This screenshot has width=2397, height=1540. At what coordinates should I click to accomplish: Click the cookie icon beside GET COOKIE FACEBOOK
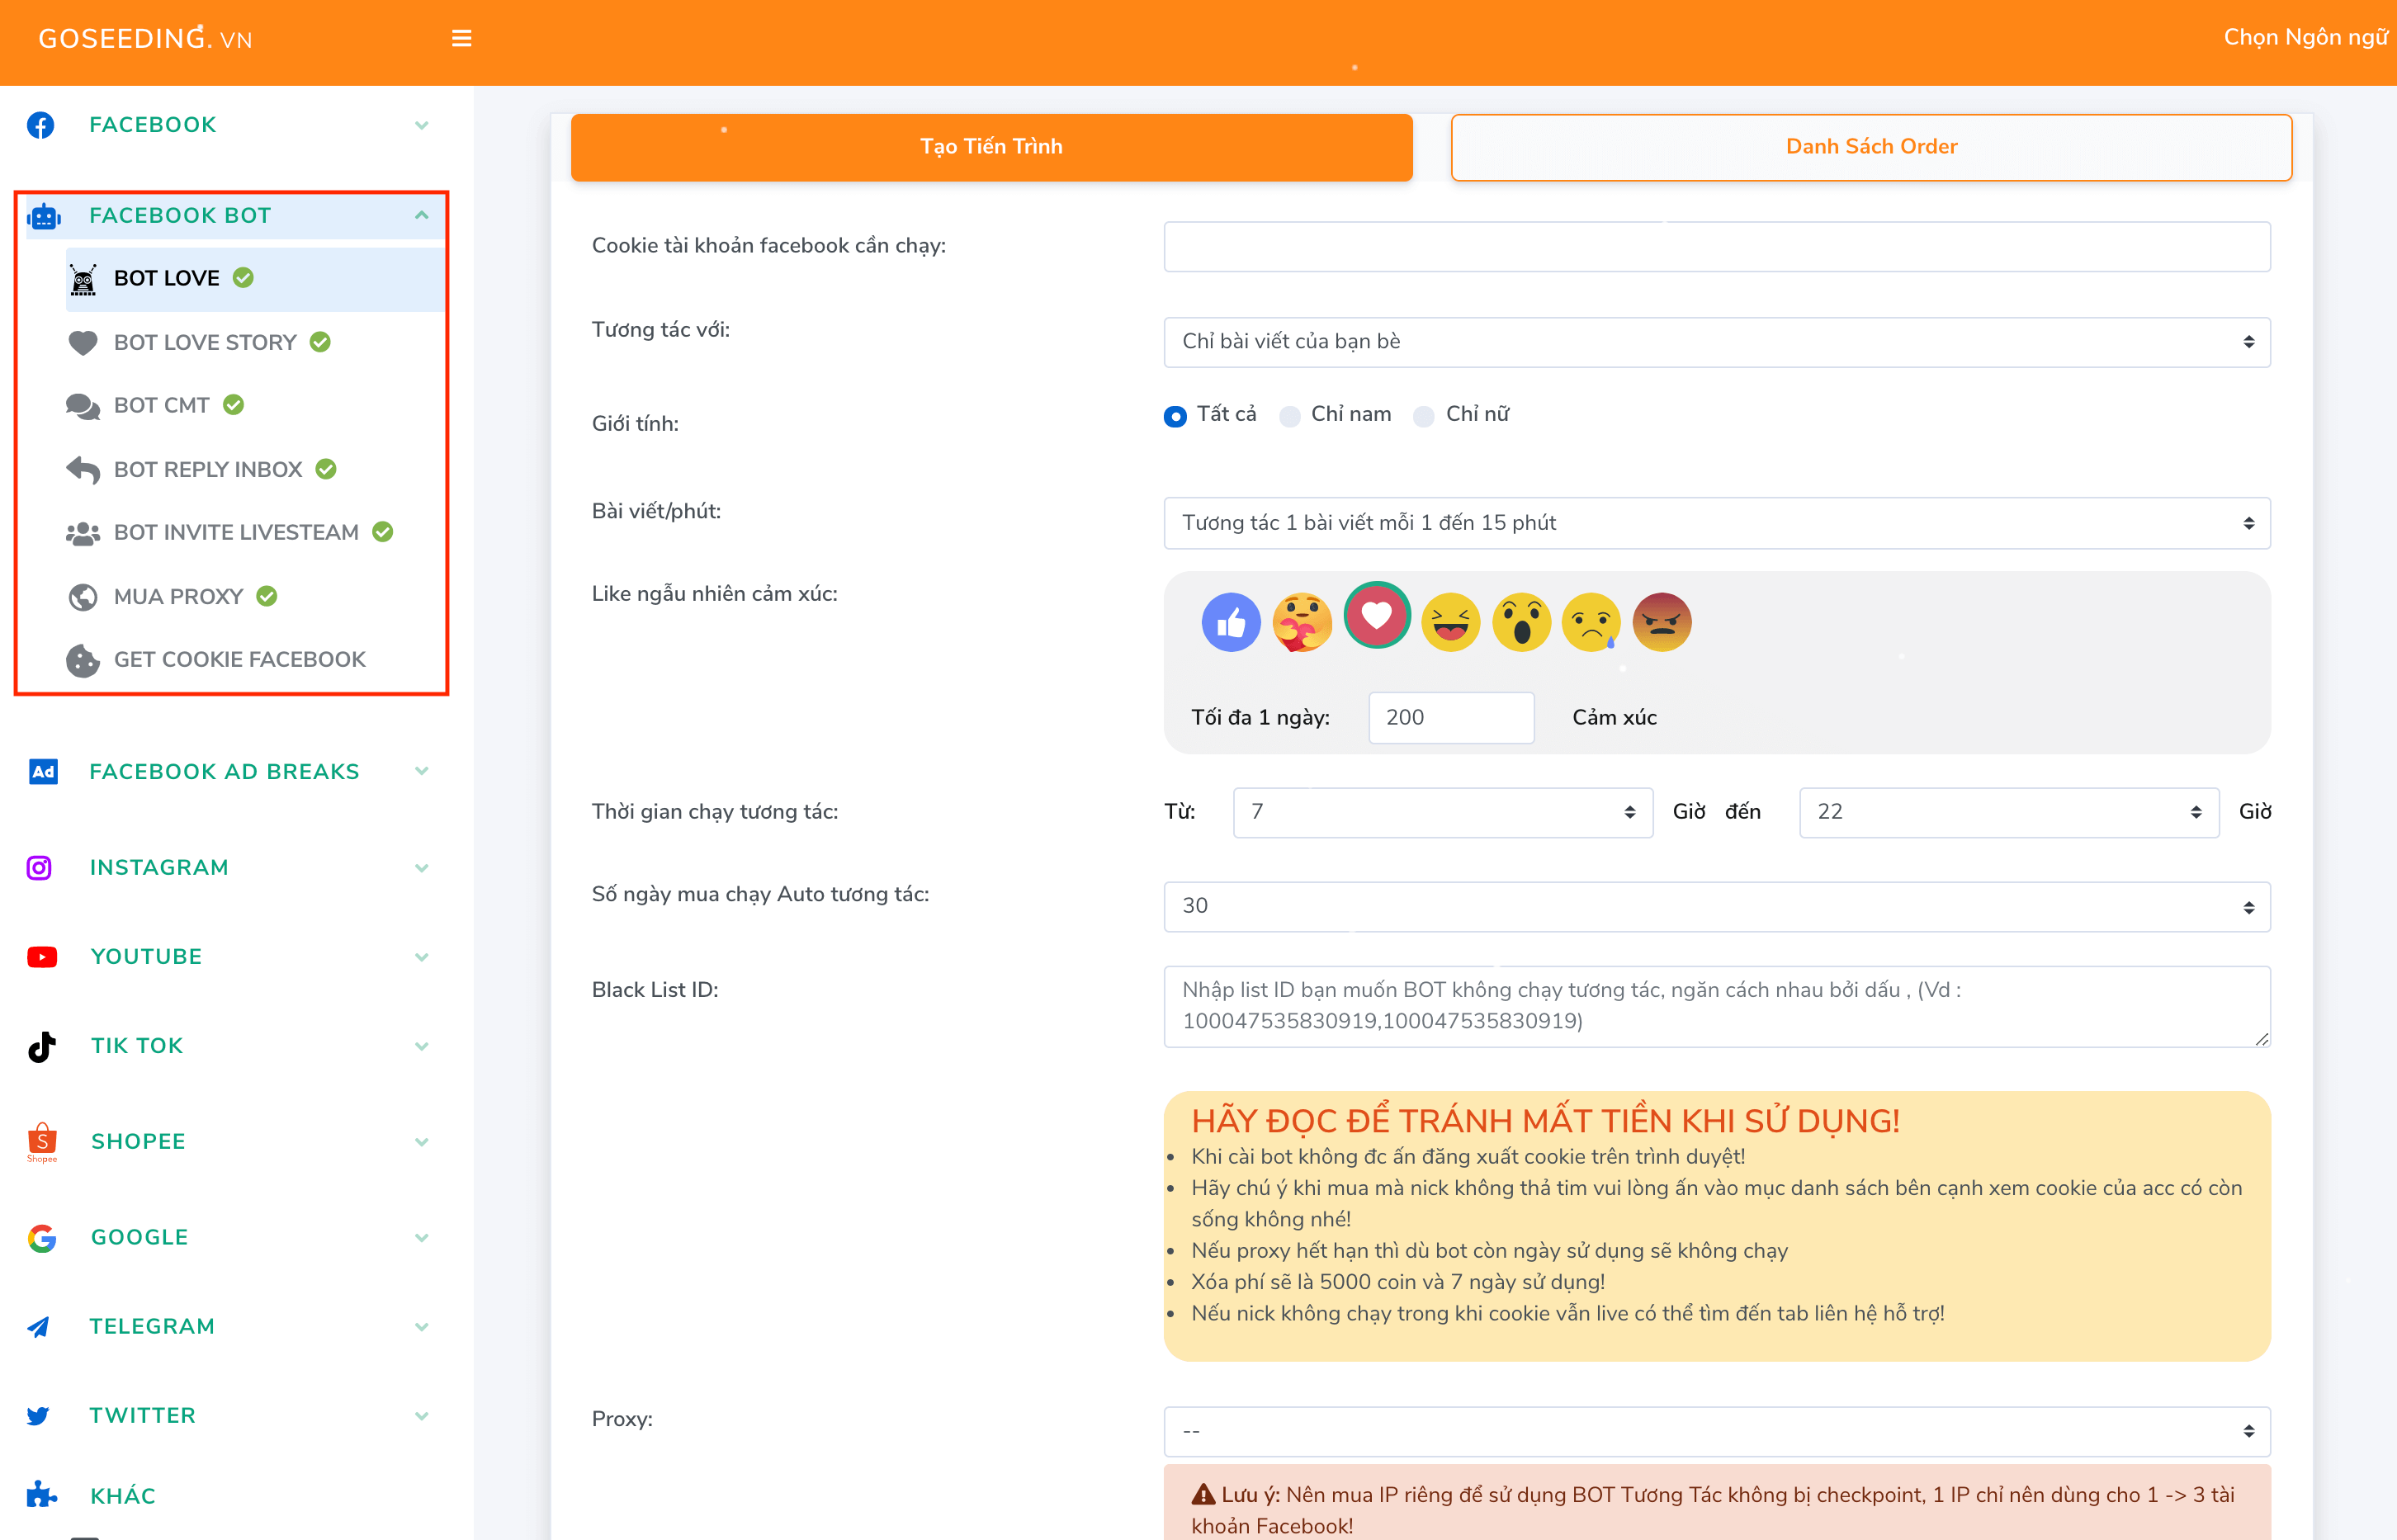(x=83, y=660)
